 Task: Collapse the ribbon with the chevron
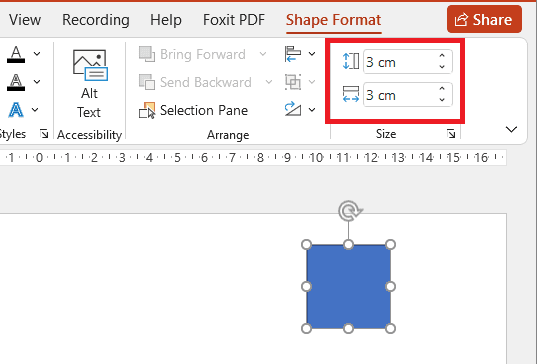(511, 129)
